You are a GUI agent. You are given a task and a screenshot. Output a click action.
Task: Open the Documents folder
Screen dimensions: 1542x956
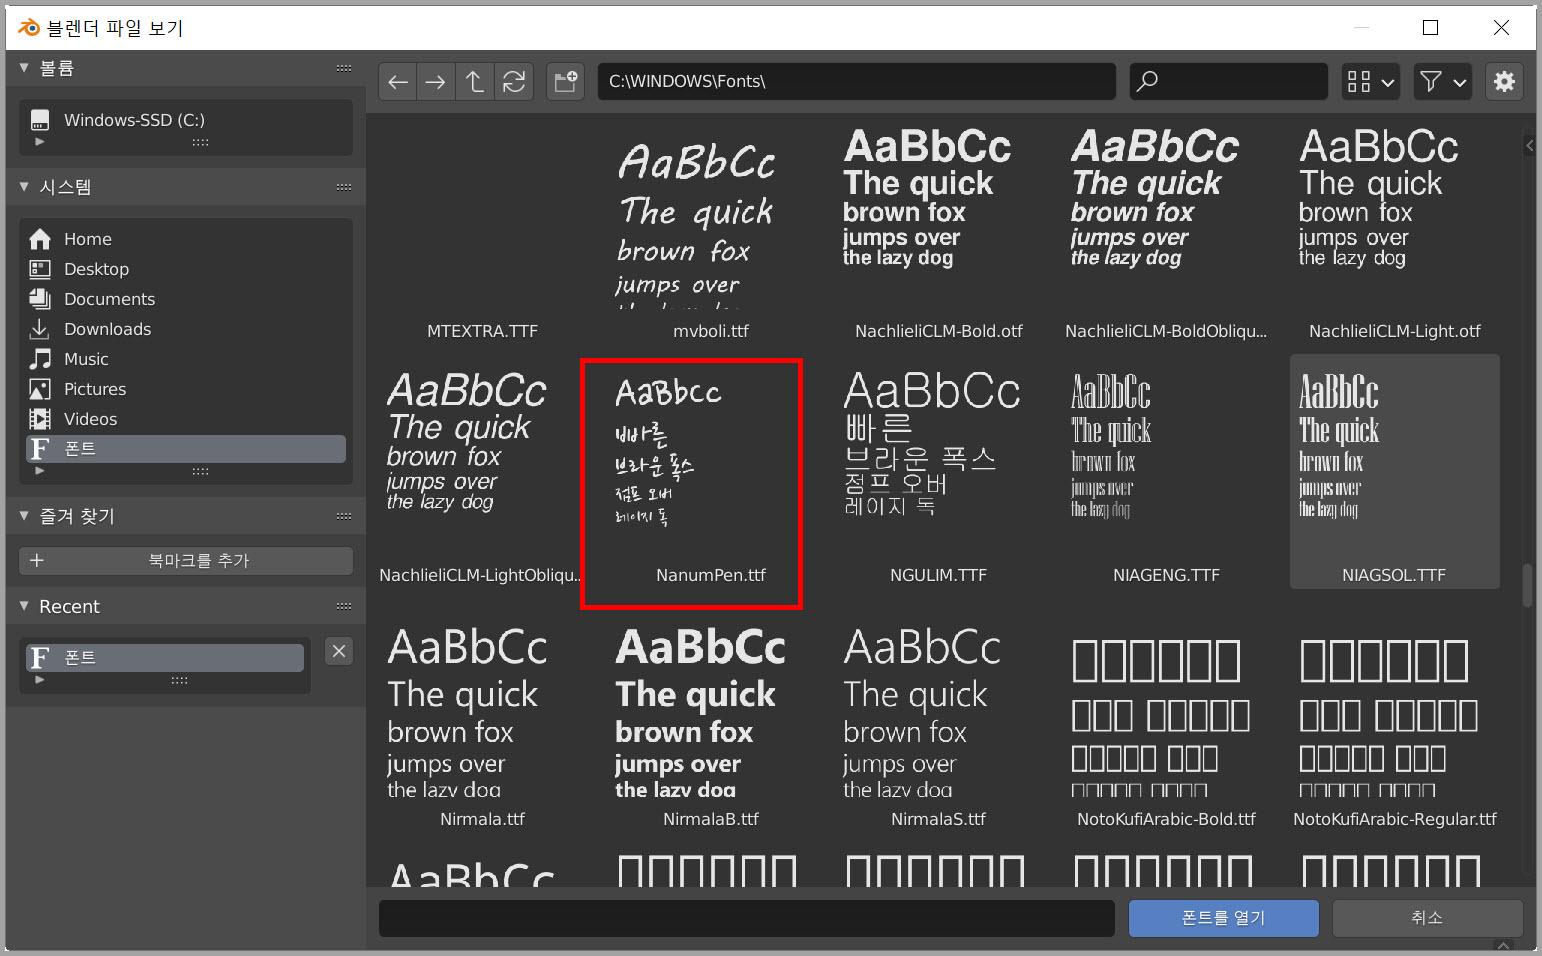[186, 299]
